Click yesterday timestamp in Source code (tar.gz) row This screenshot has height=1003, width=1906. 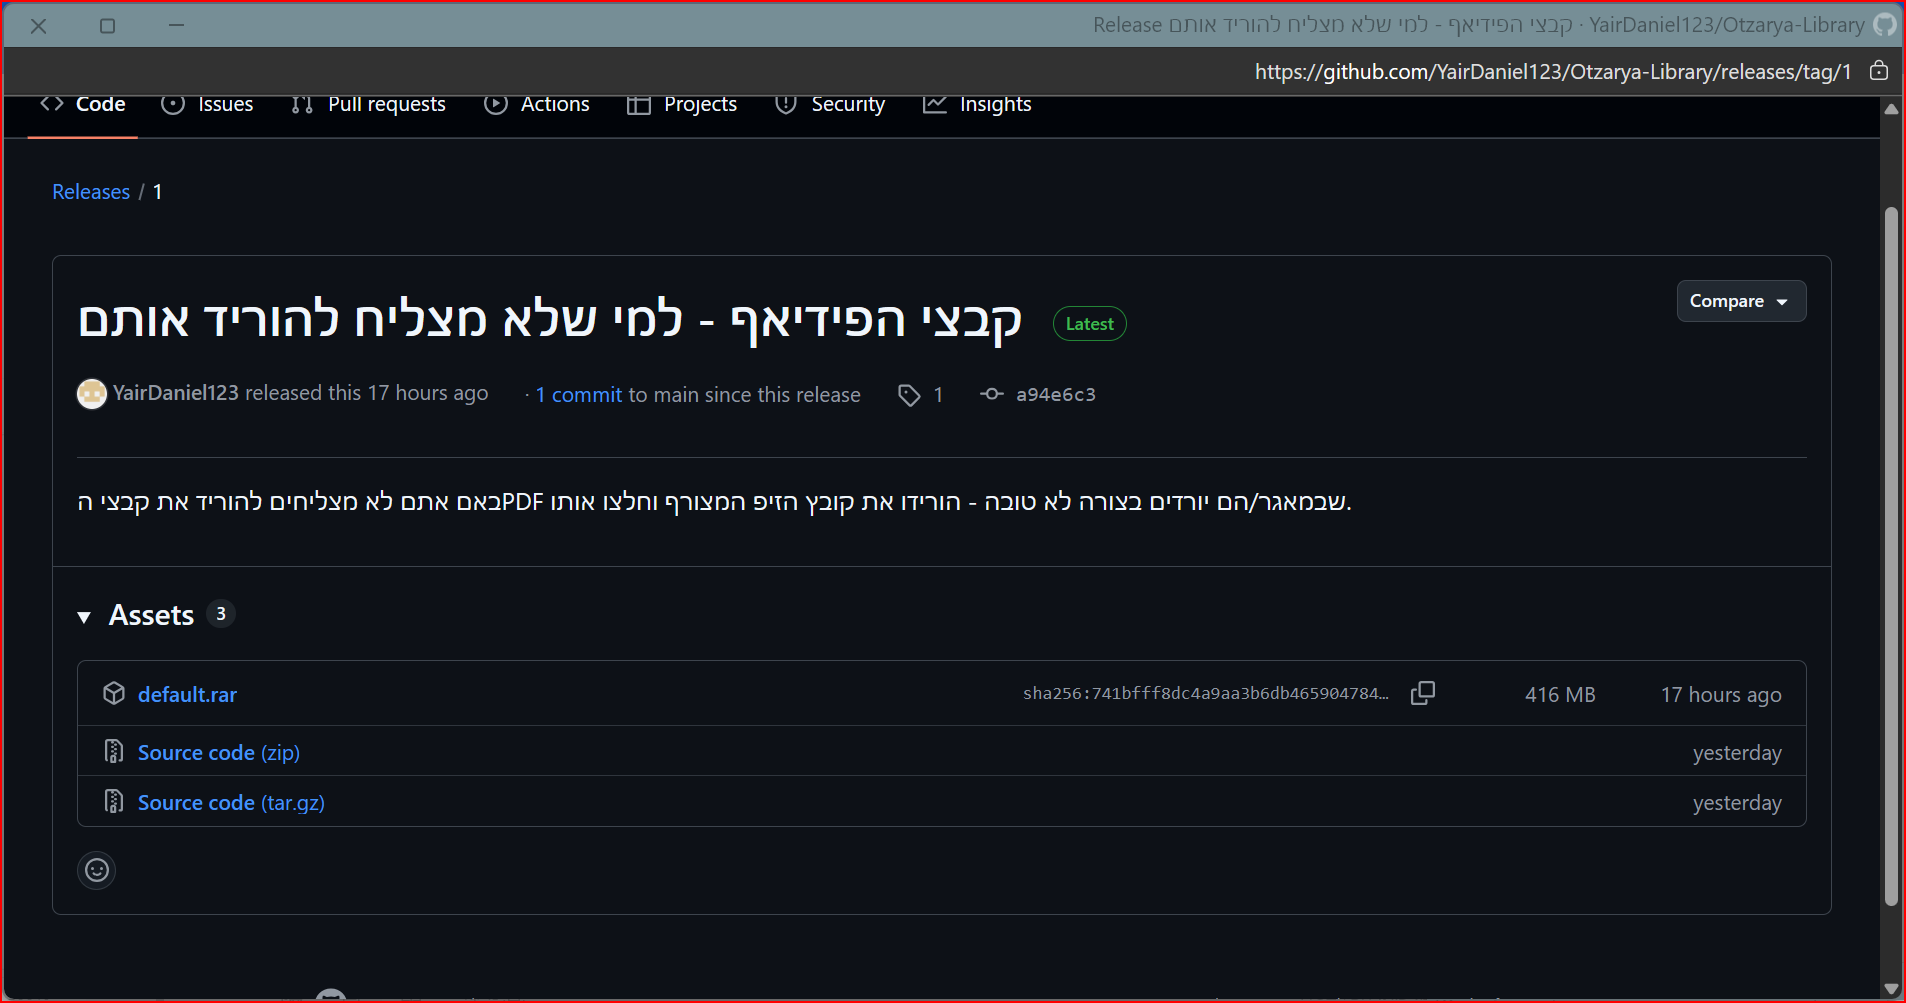(1737, 803)
